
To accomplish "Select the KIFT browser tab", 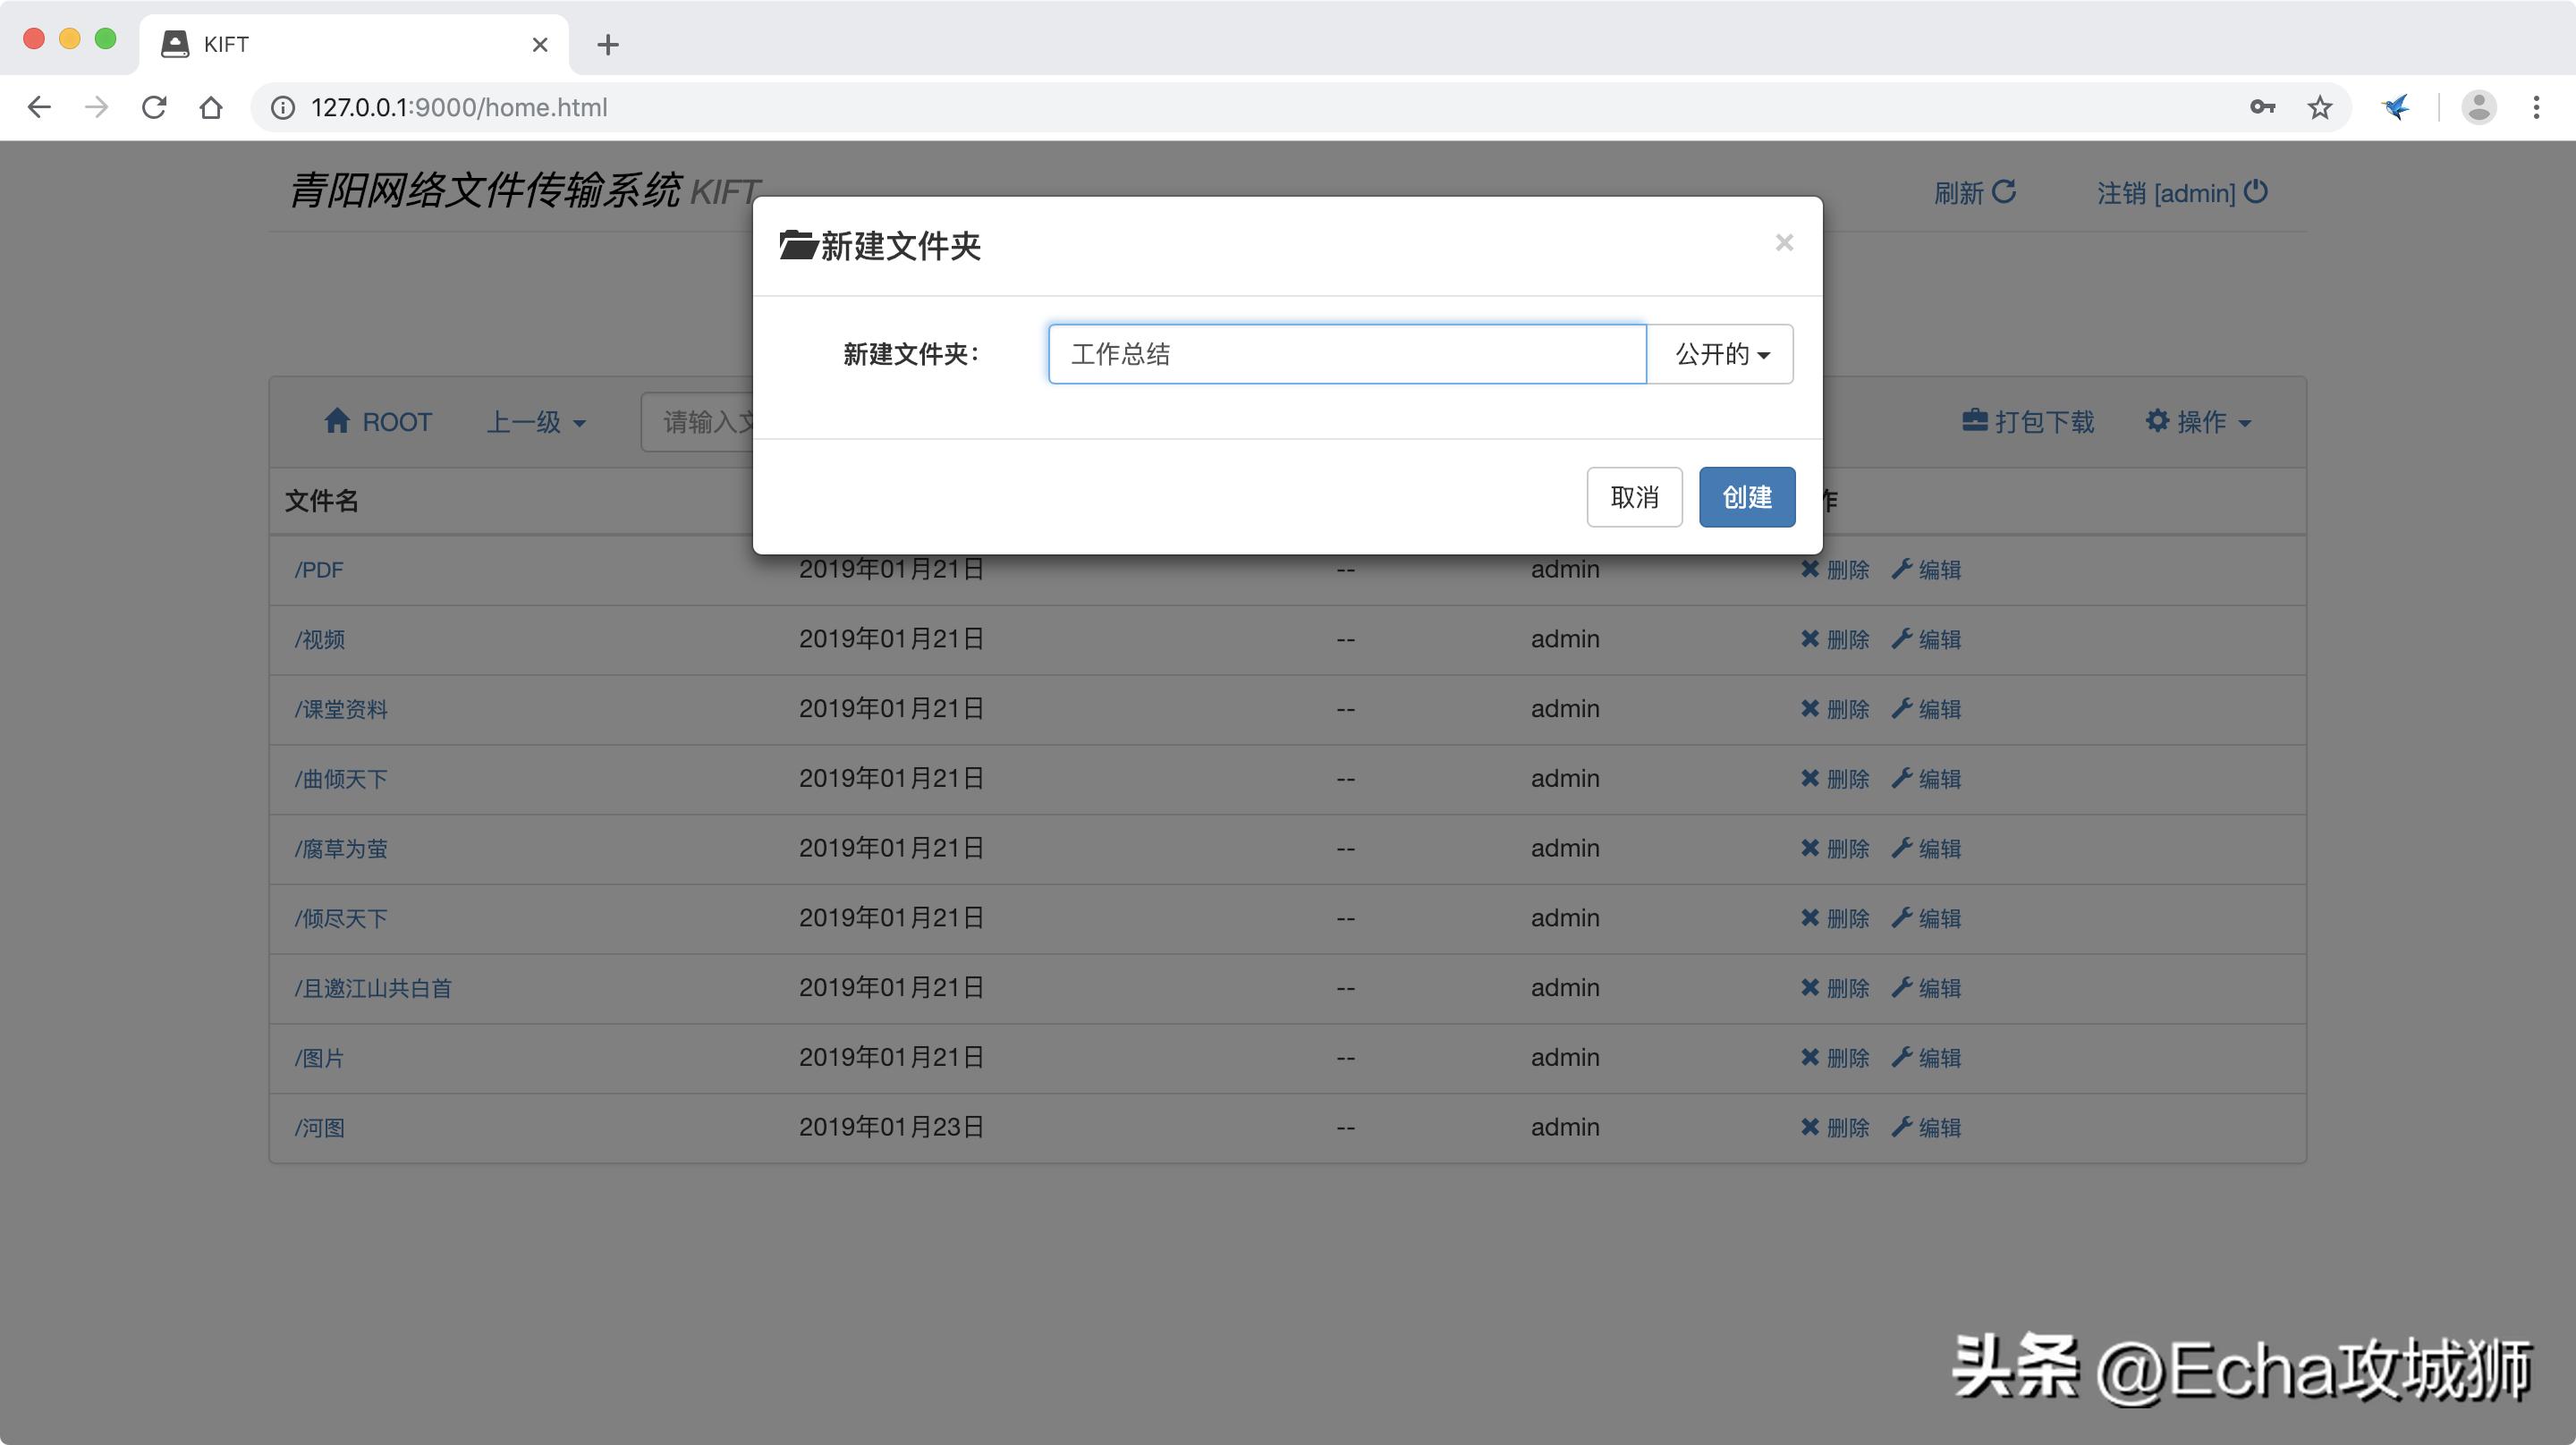I will click(x=300, y=43).
